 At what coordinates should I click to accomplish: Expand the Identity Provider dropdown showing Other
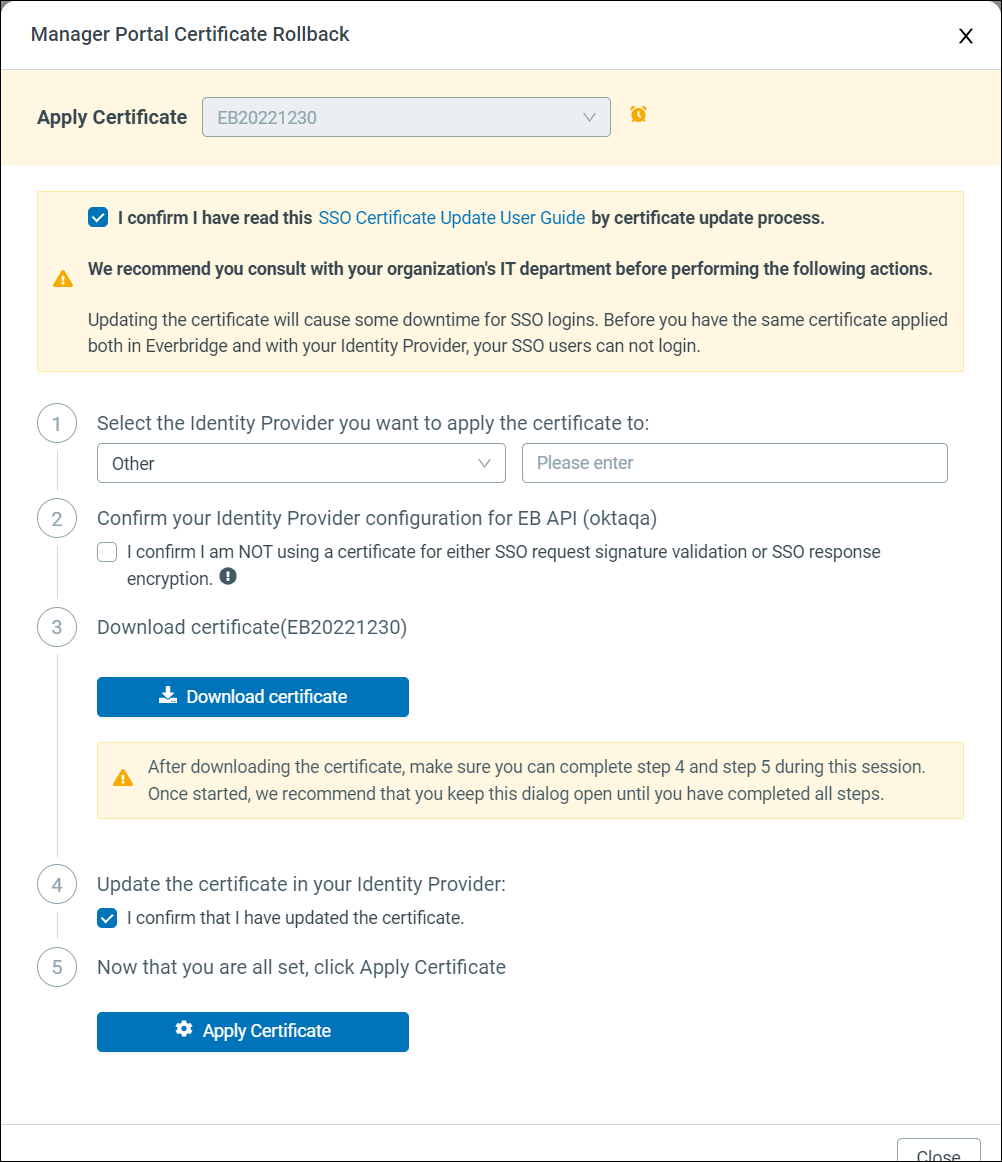[301, 464]
